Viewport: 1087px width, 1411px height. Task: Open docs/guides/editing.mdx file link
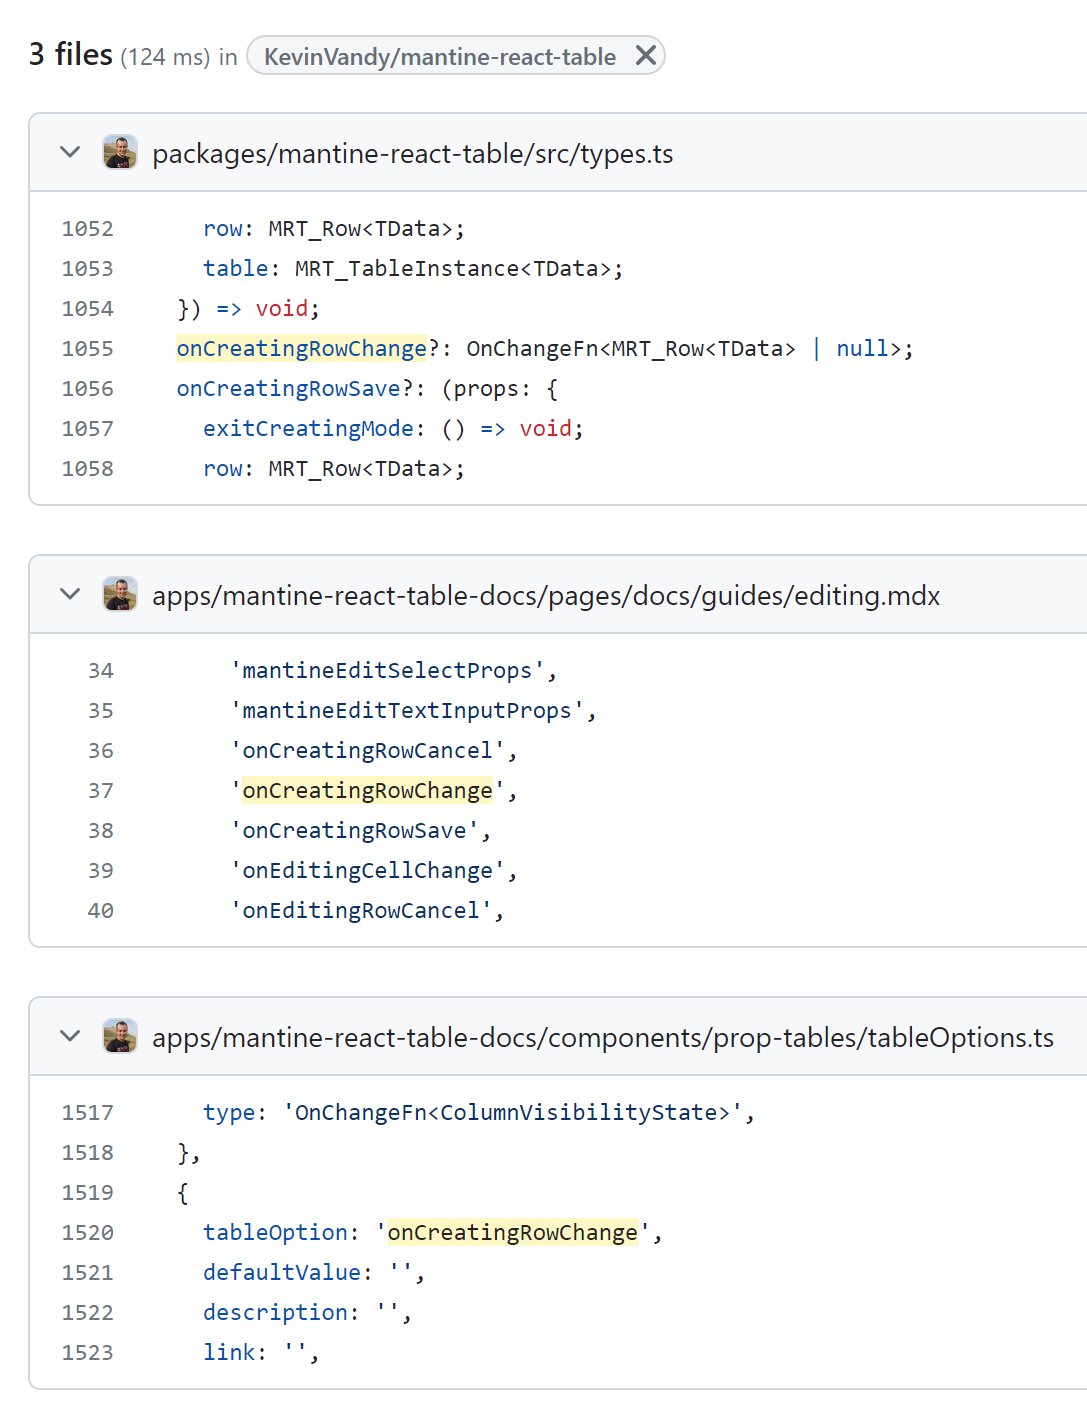(x=546, y=596)
